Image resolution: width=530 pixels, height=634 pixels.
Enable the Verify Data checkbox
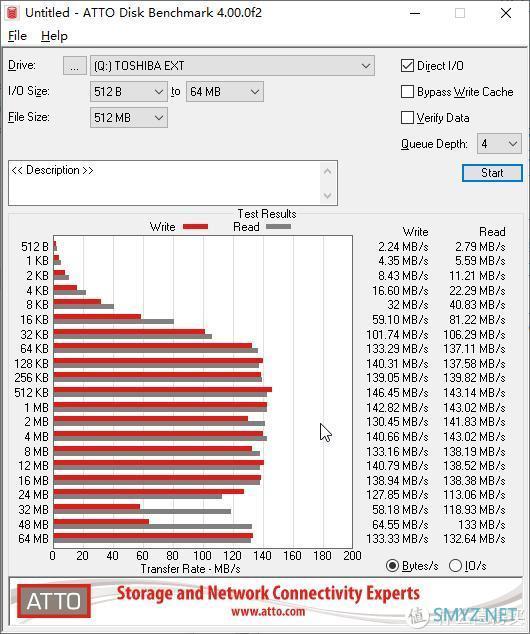pos(407,118)
